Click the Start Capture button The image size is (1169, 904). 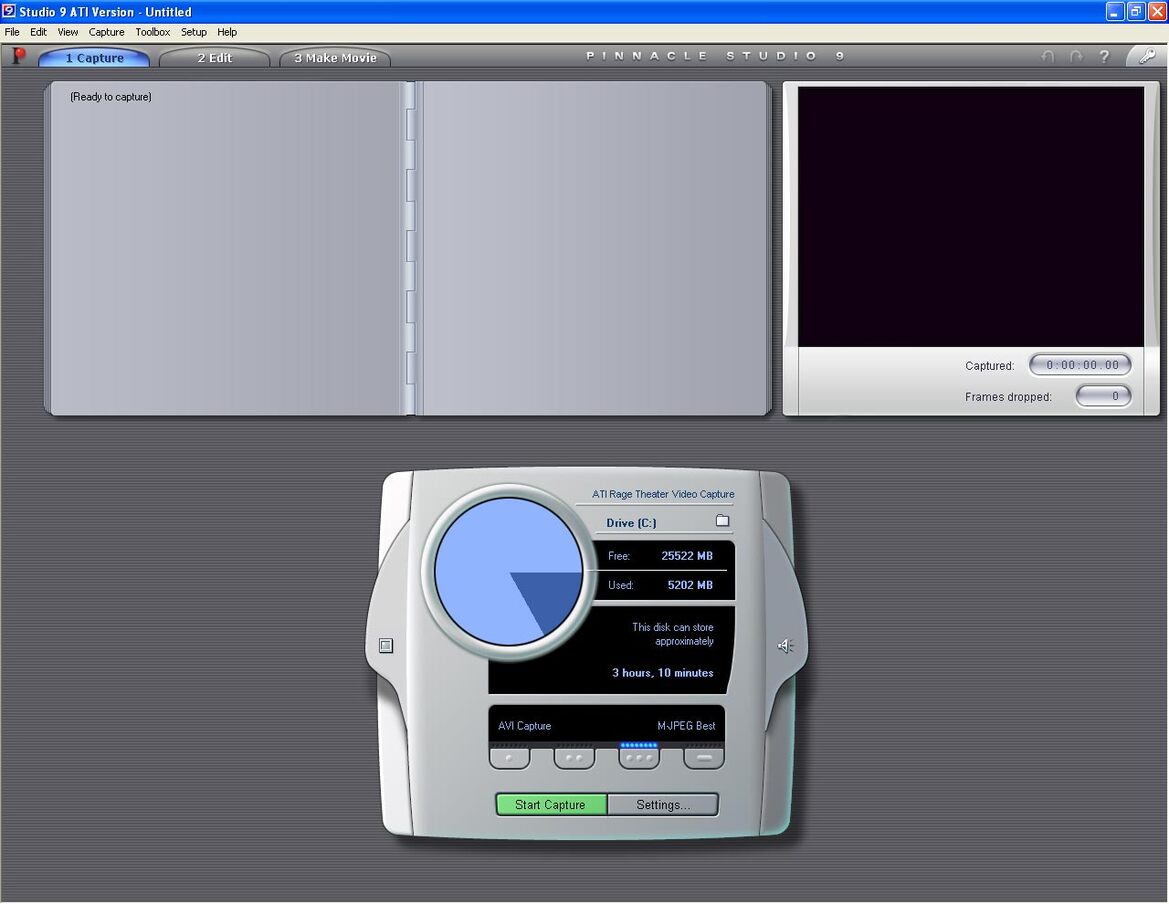(x=551, y=805)
